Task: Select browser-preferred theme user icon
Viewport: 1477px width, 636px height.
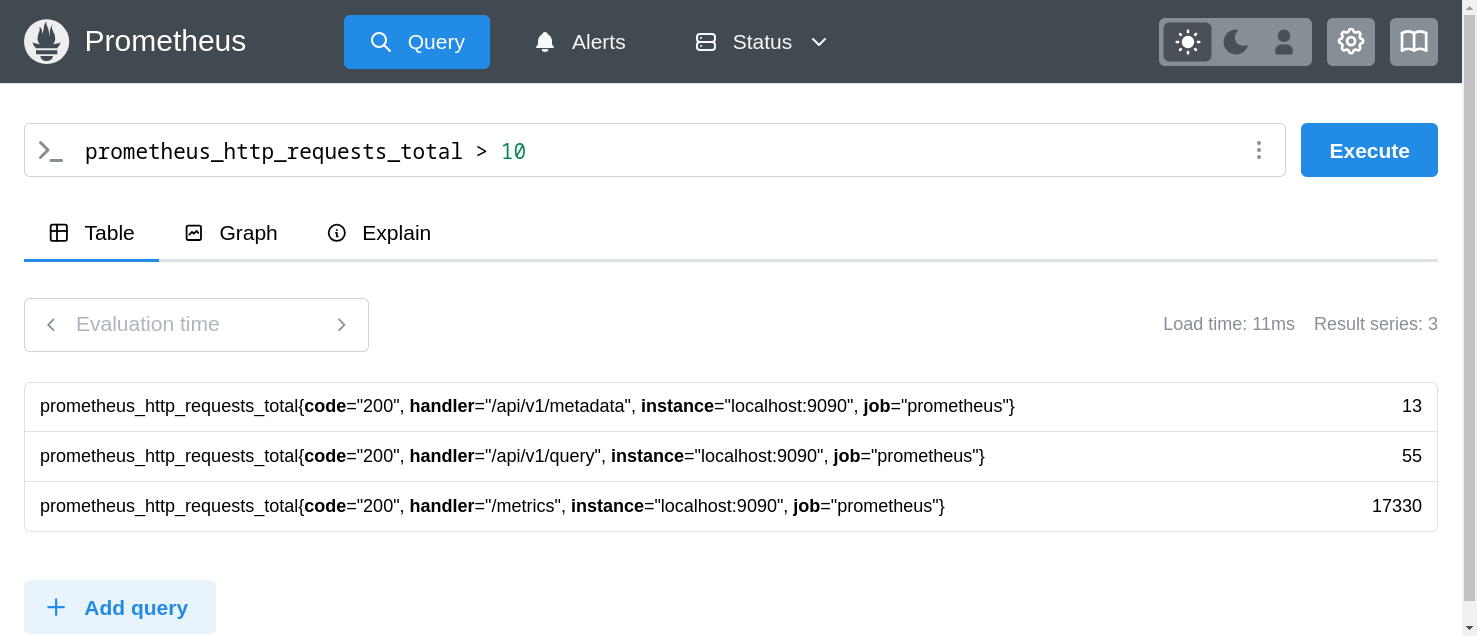Action: [1284, 42]
